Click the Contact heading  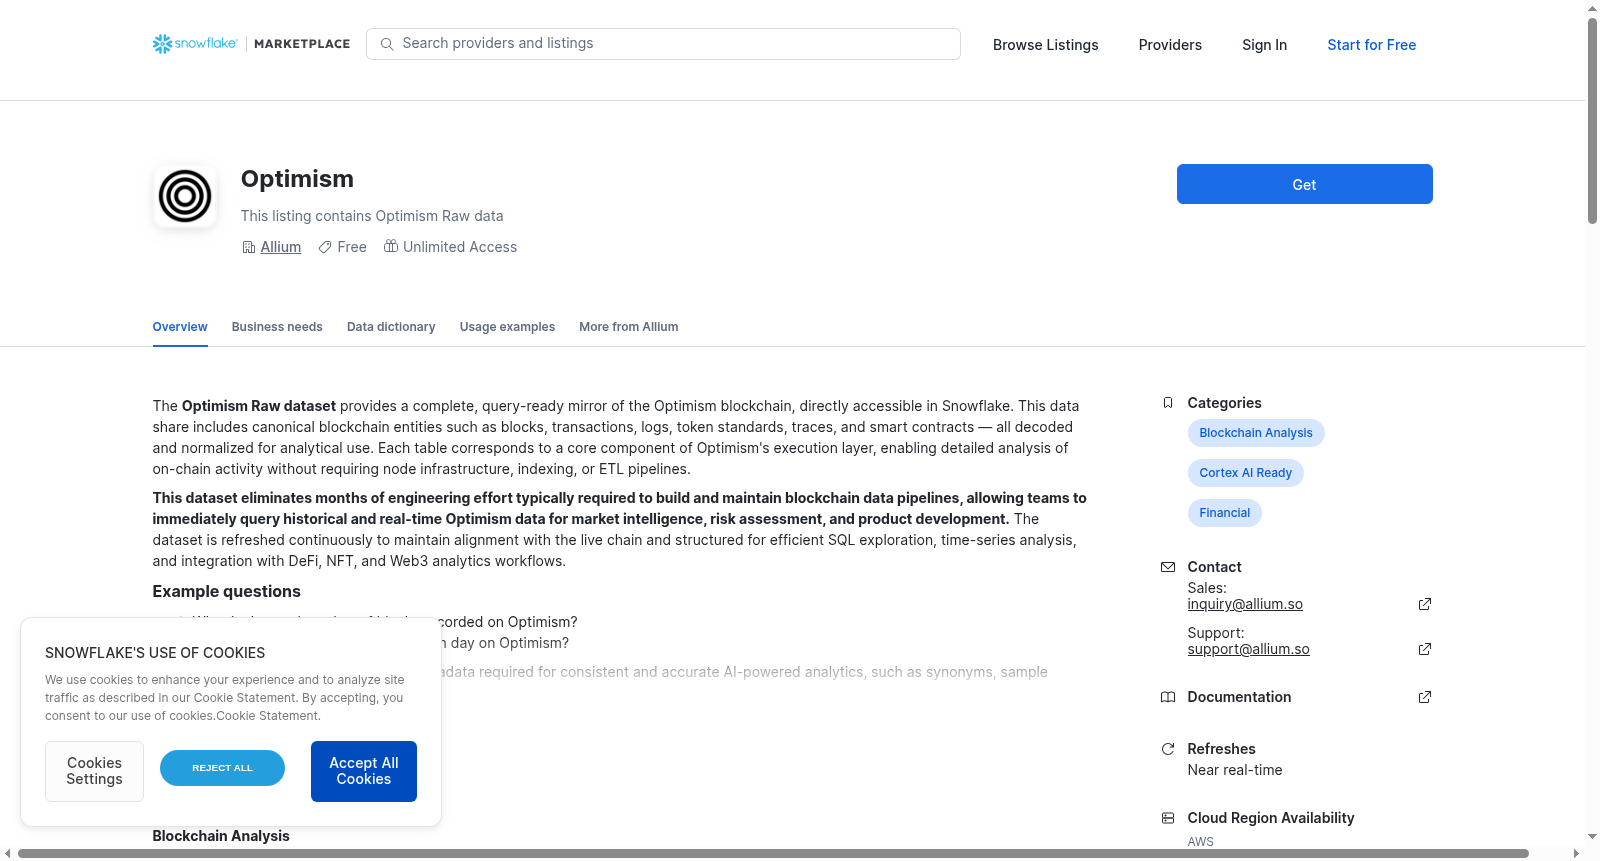1215,567
